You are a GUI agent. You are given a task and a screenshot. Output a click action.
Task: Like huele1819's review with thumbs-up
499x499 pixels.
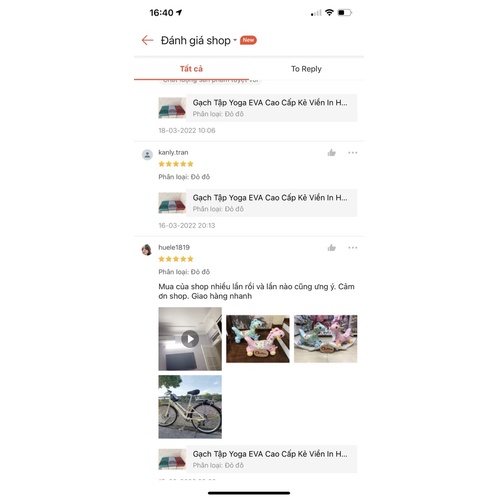(331, 248)
